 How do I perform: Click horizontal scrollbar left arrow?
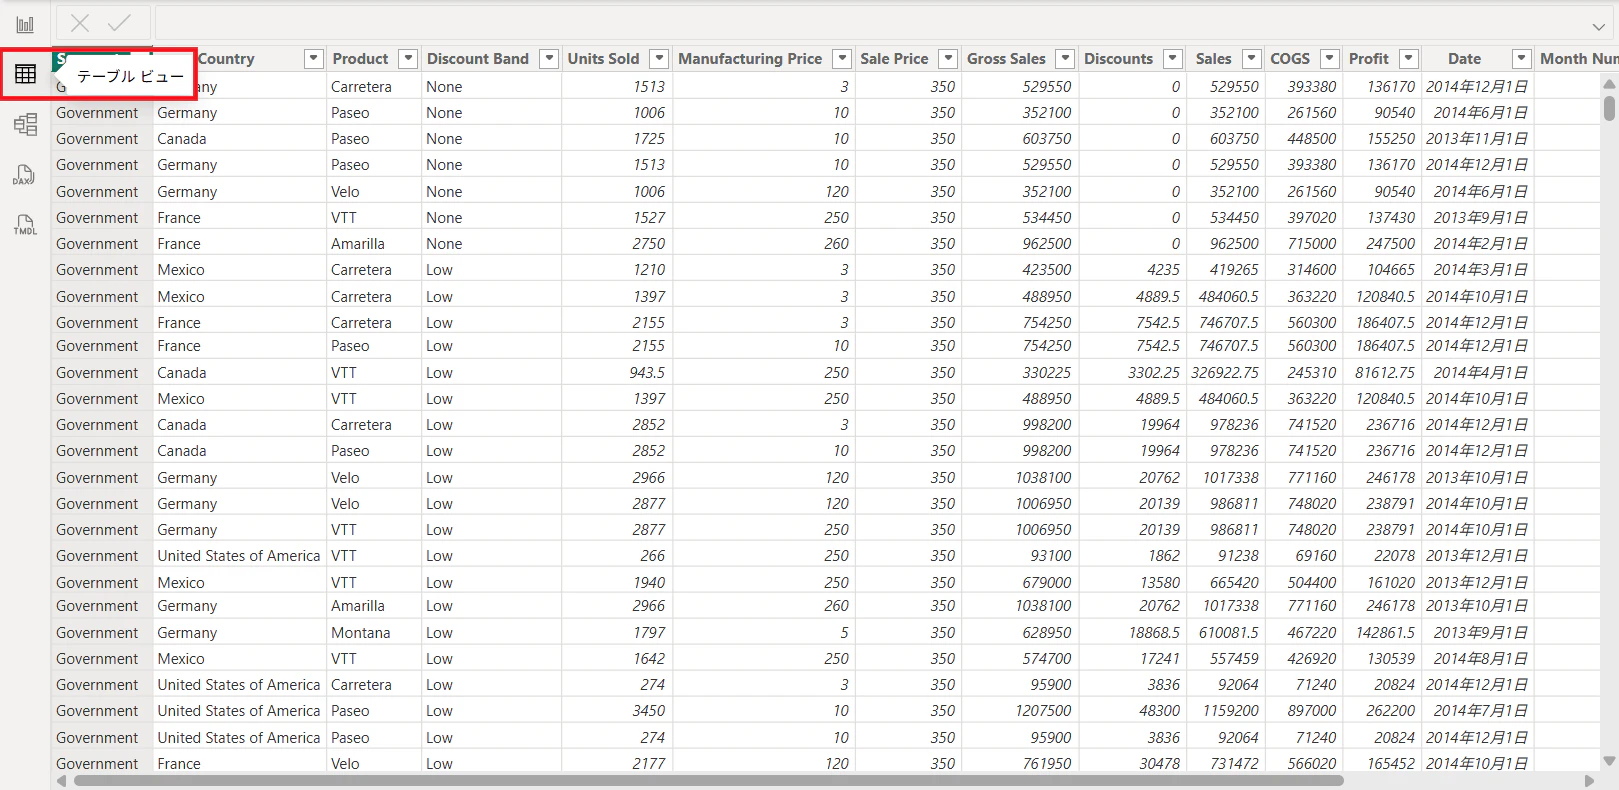pos(61,781)
